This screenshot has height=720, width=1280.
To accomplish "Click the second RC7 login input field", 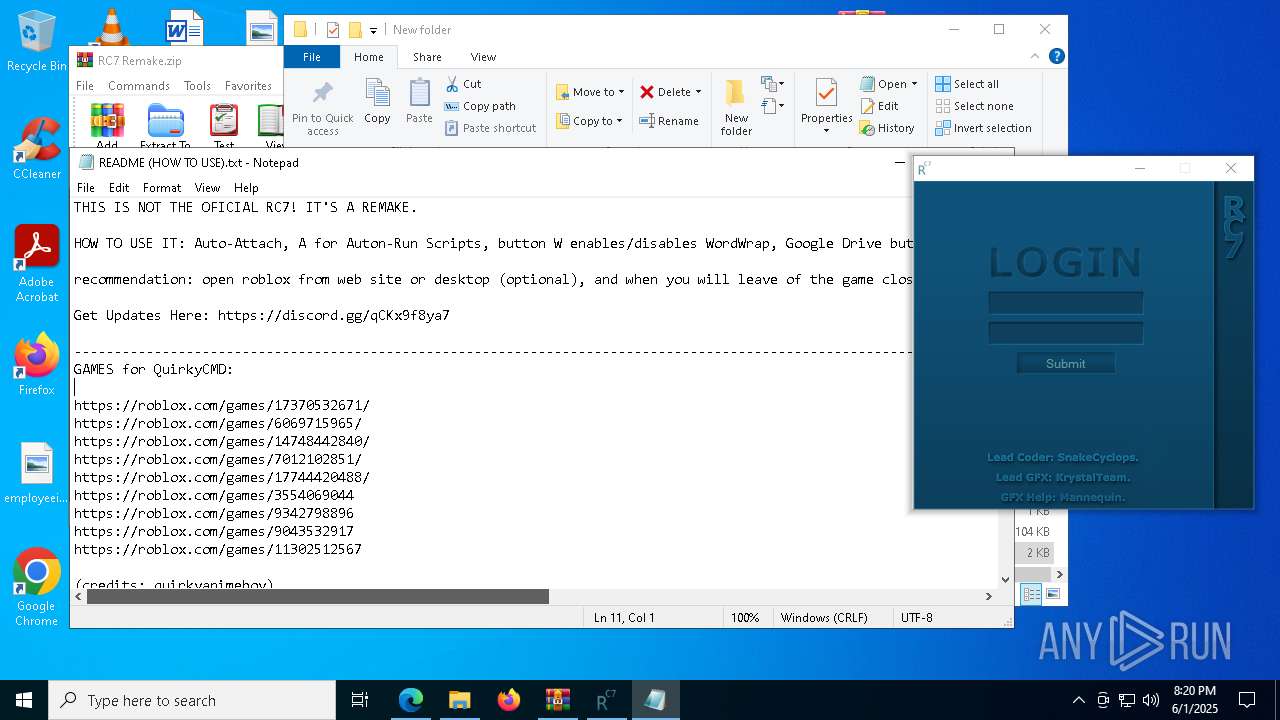I will point(1065,333).
